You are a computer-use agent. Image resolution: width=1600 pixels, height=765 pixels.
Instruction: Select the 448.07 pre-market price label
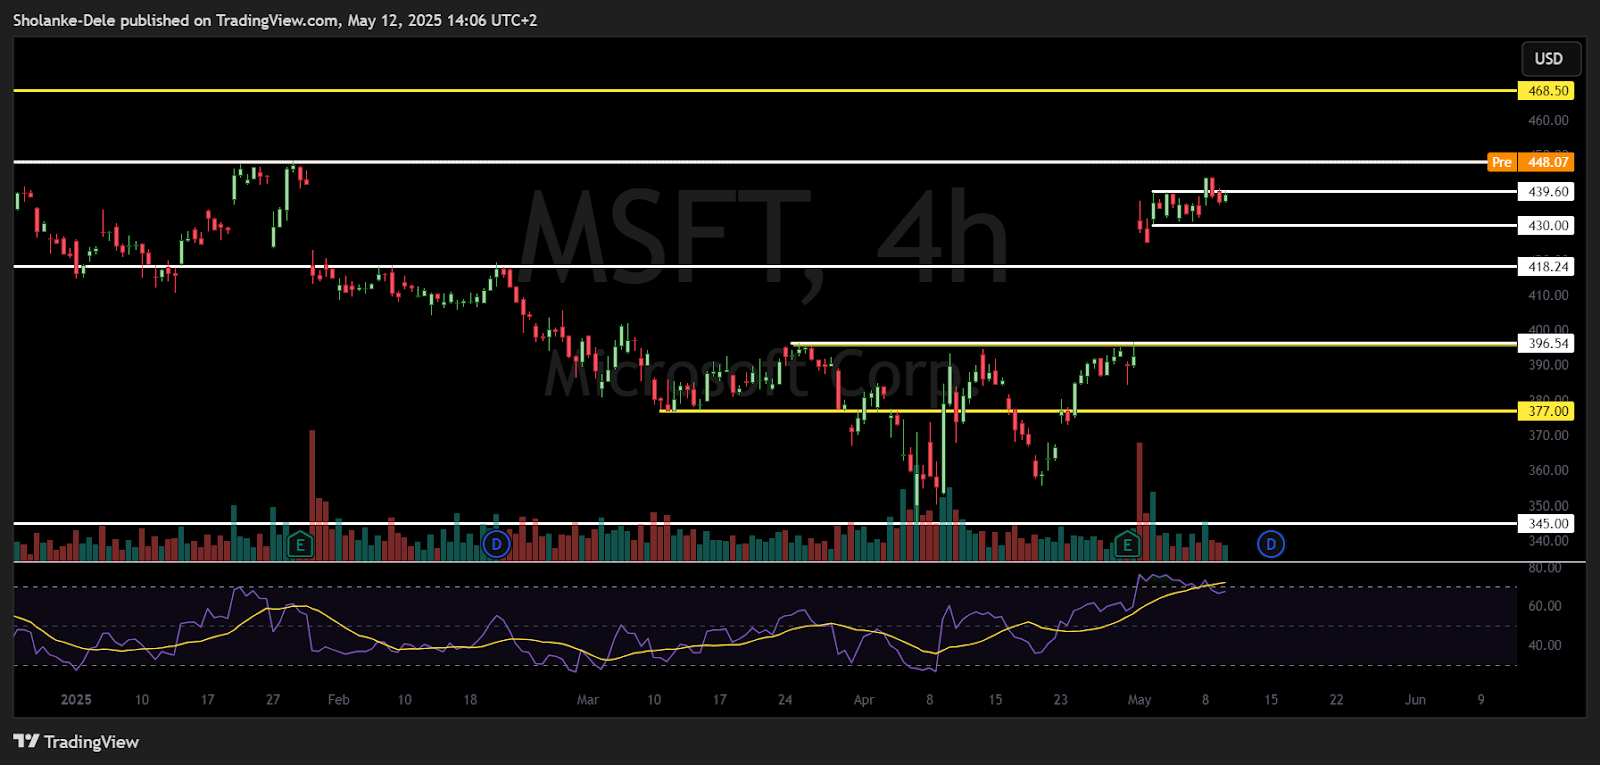[x=1546, y=162]
